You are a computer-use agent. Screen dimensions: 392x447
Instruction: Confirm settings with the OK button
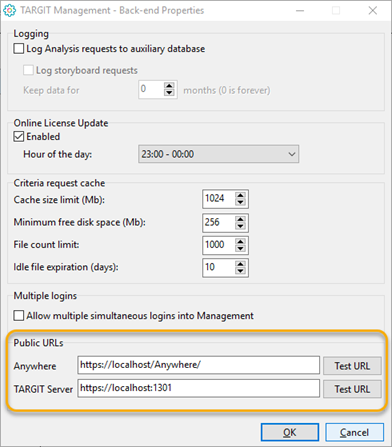pyautogui.click(x=290, y=432)
